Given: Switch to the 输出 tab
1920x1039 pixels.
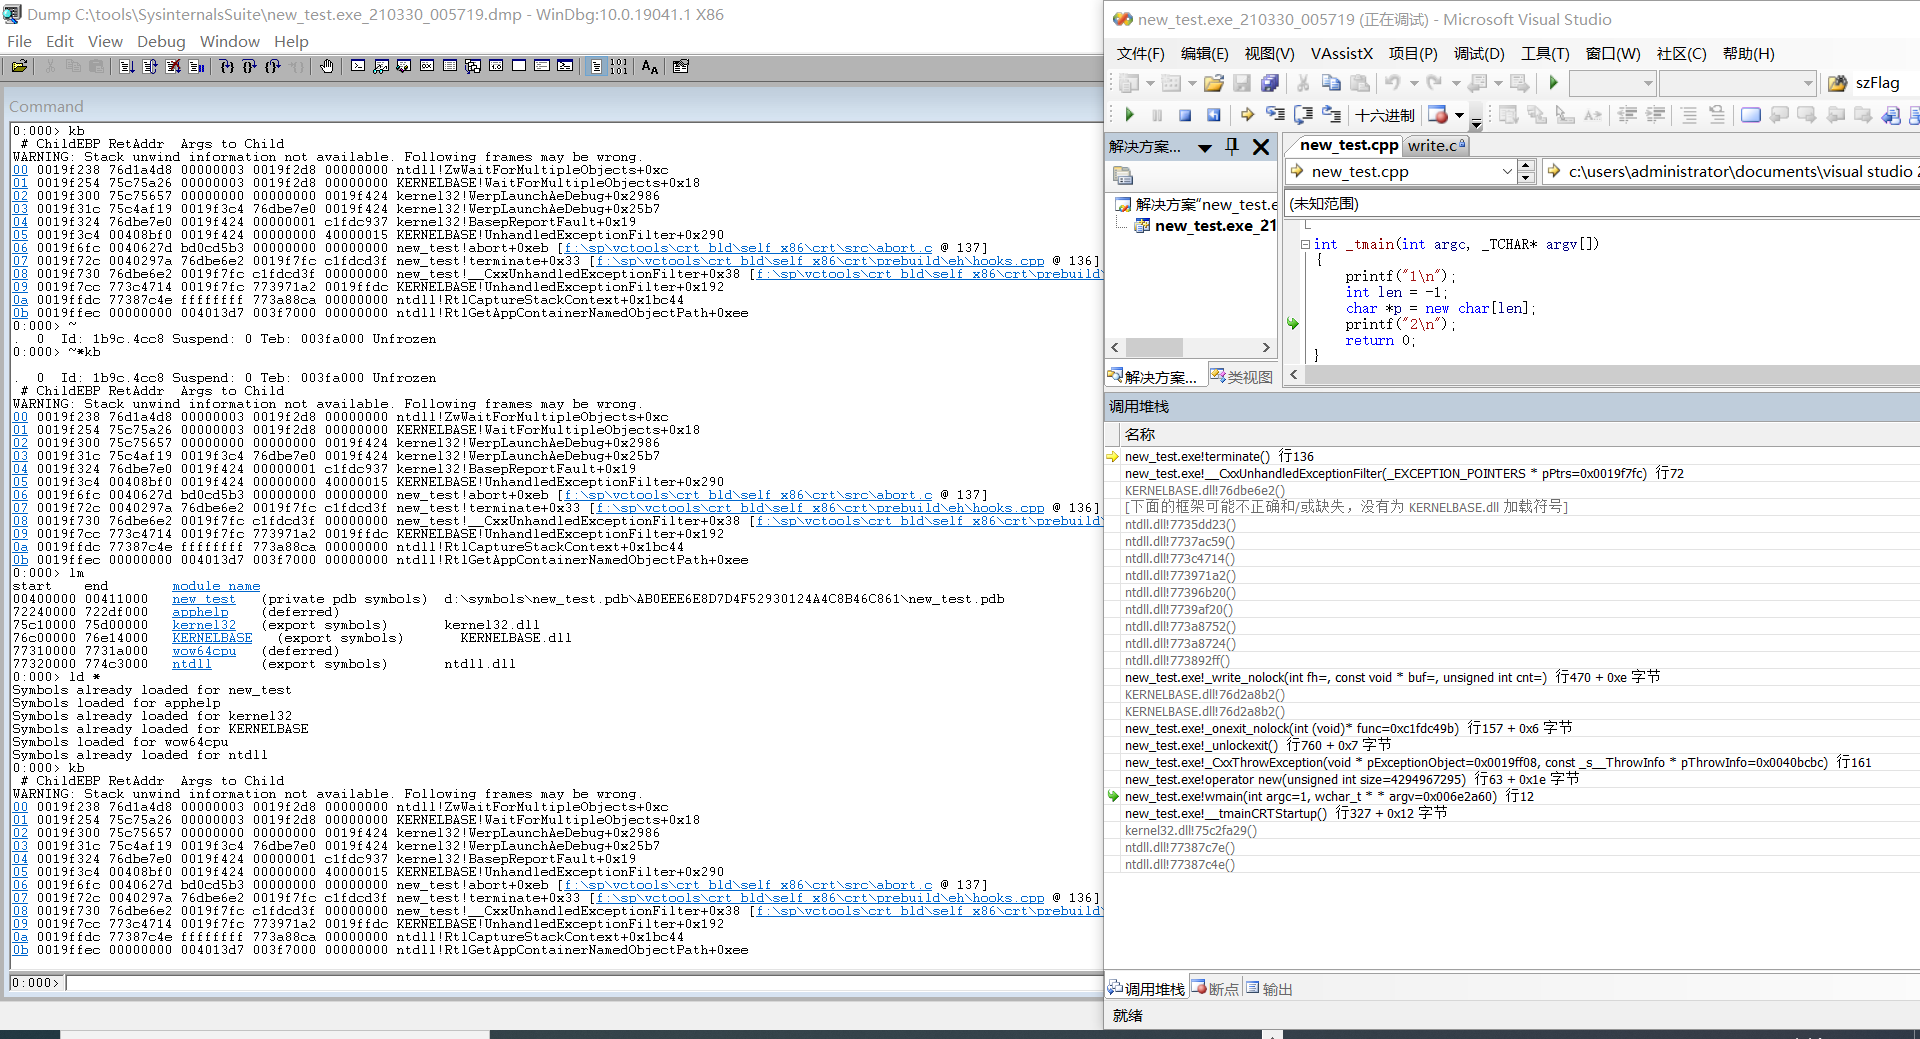Looking at the screenshot, I should tap(1269, 989).
